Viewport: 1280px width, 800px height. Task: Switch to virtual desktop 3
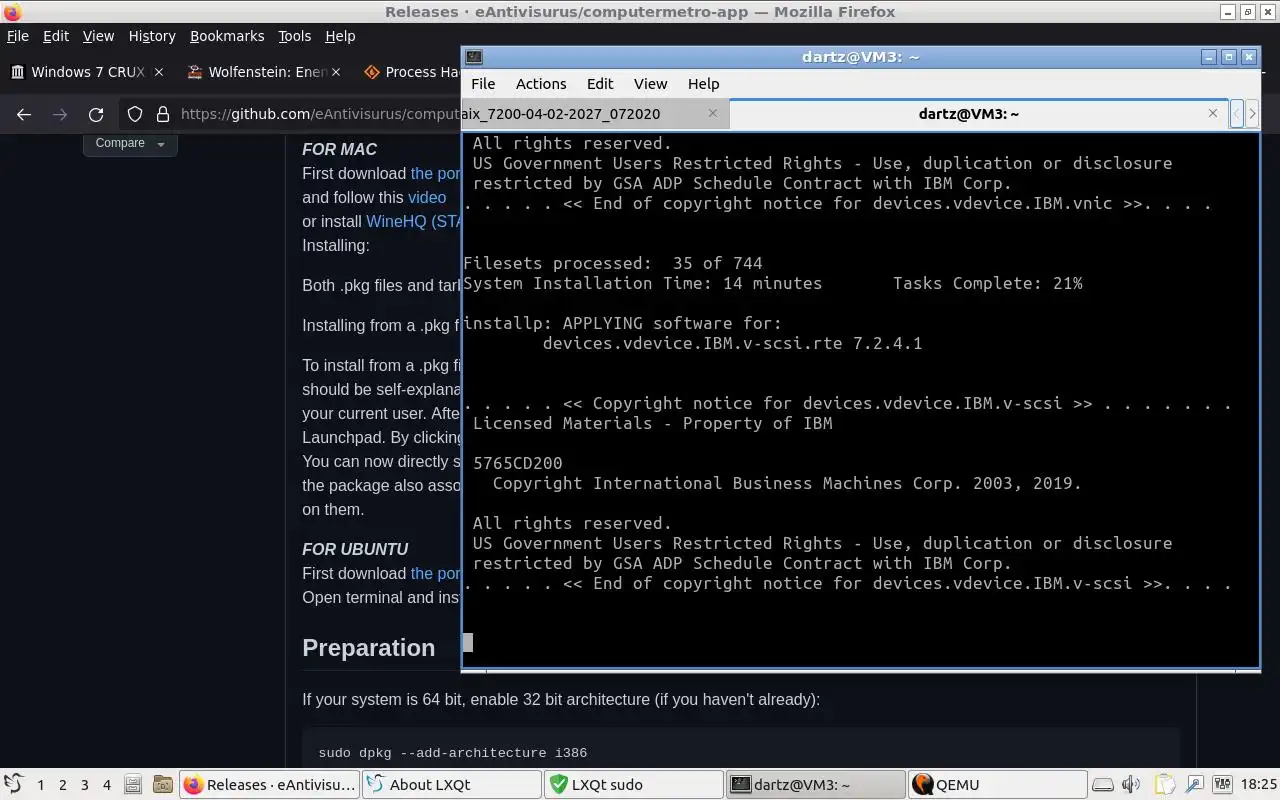pos(84,785)
